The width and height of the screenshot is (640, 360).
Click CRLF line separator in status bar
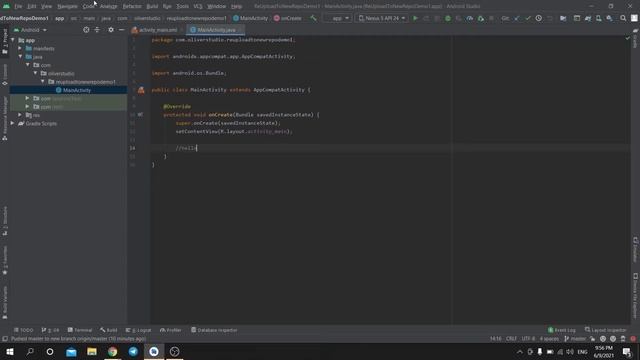coord(511,339)
